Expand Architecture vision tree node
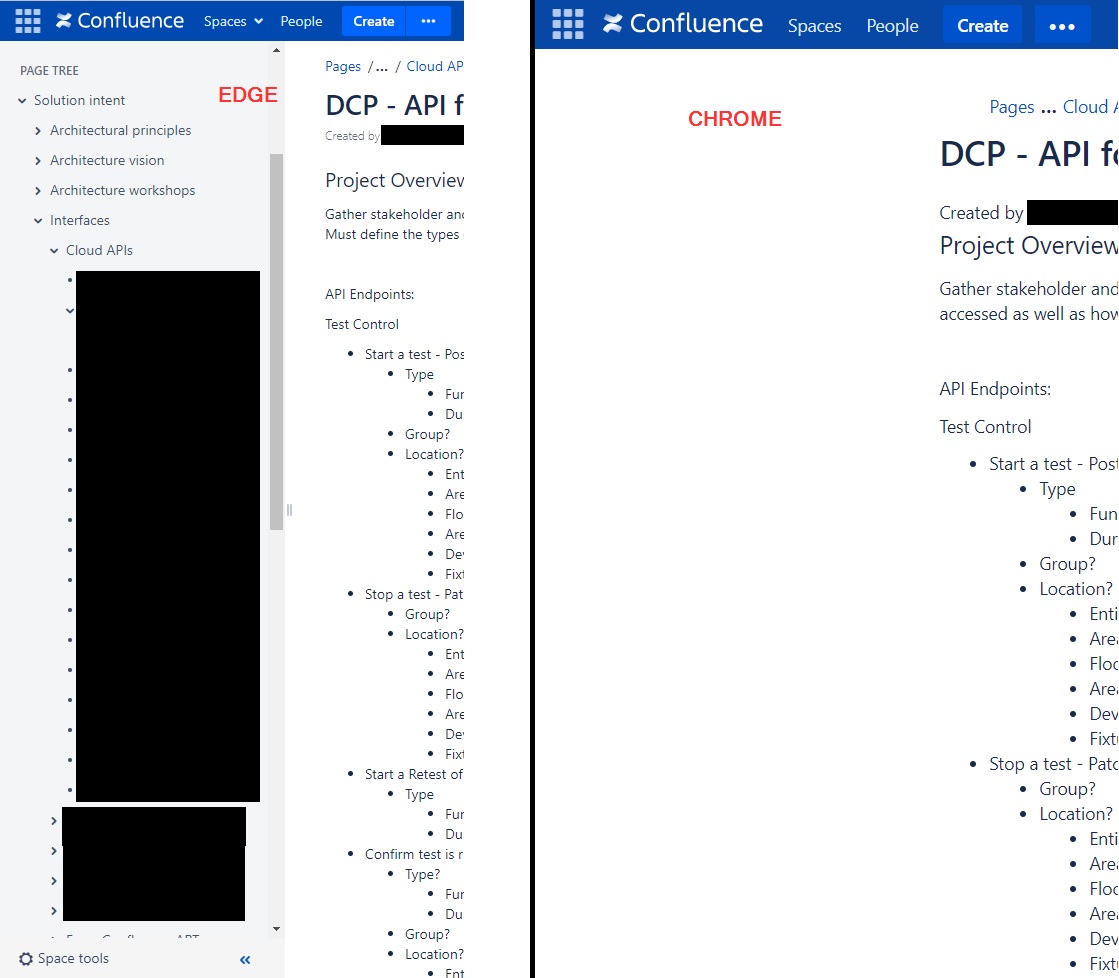This screenshot has width=1119, height=978. pyautogui.click(x=38, y=161)
